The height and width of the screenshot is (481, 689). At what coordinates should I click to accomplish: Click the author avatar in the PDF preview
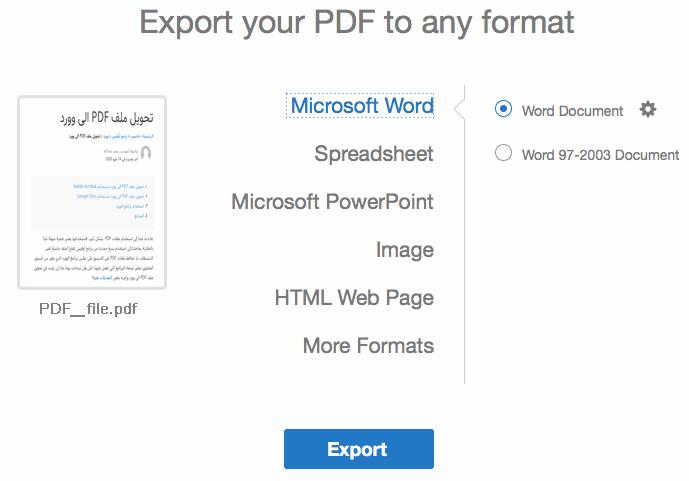tap(147, 153)
